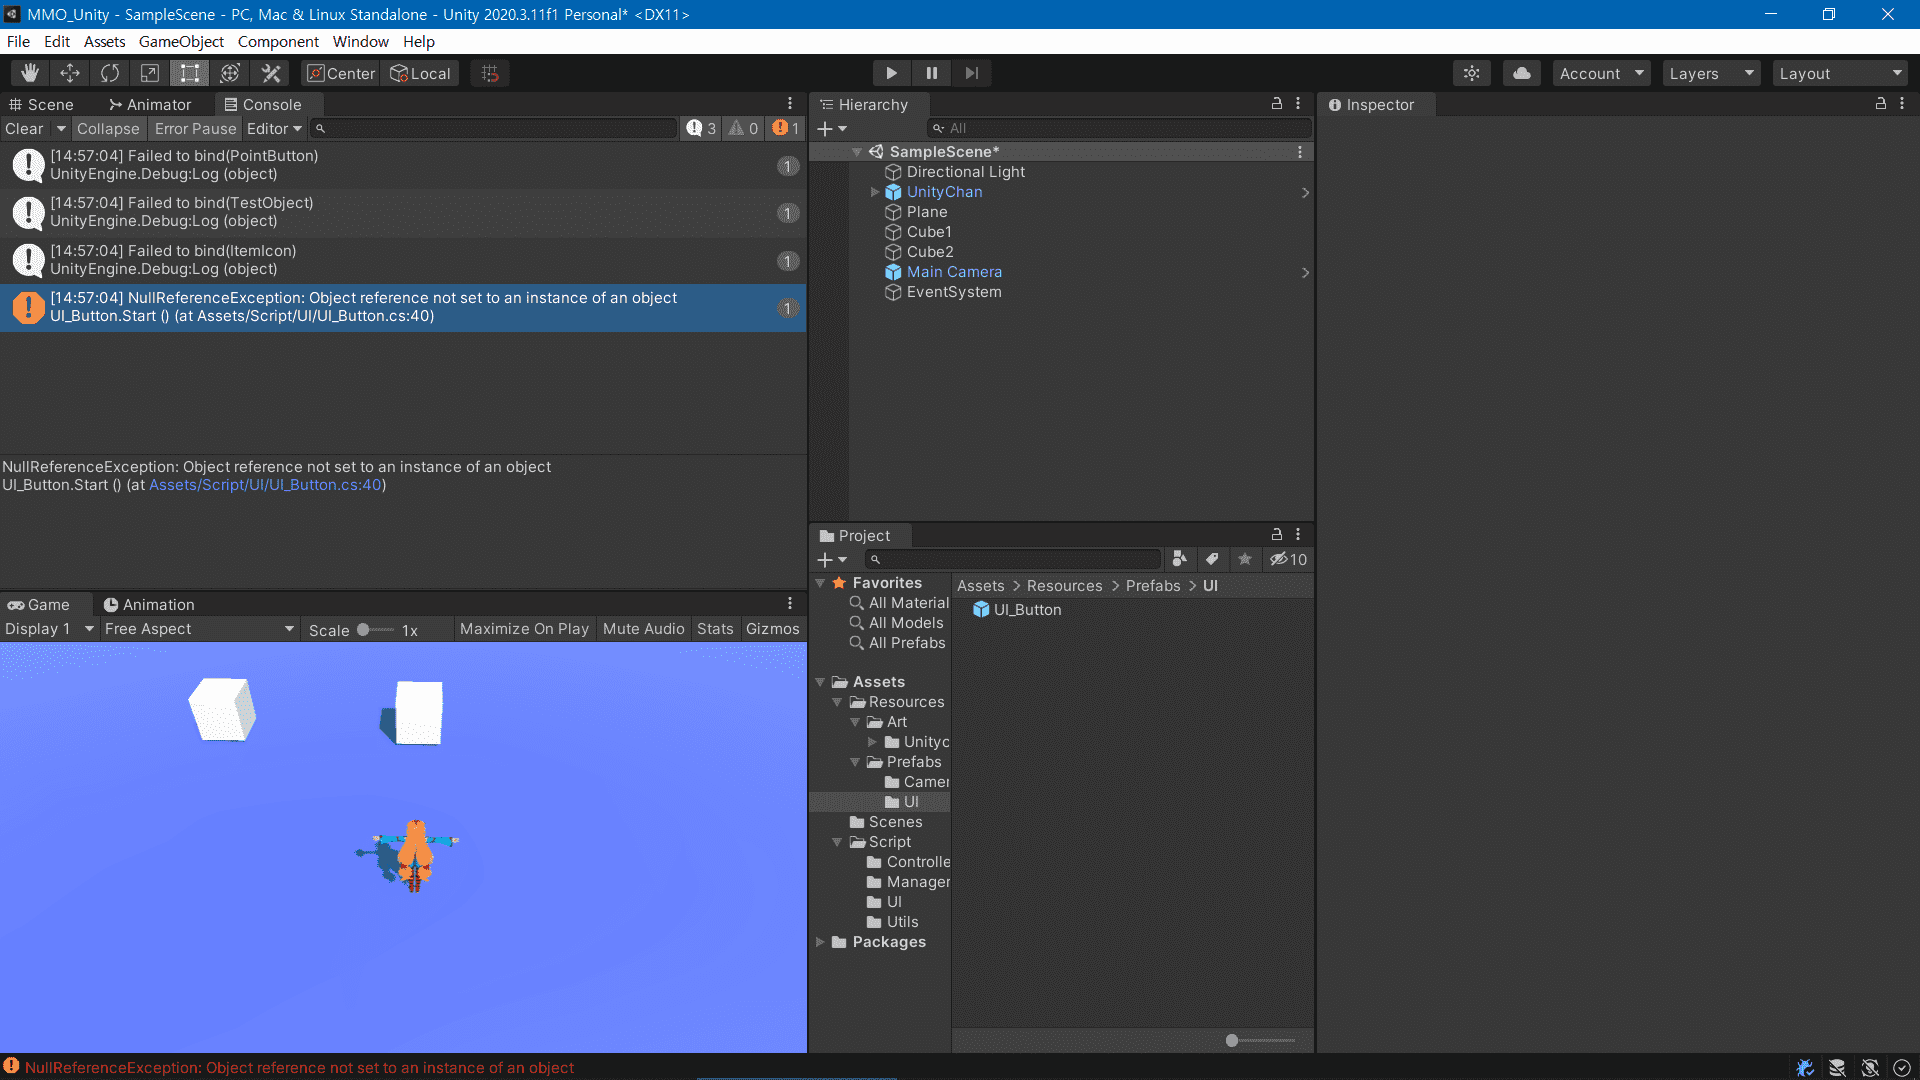Search by type in Project panel

click(x=1180, y=559)
